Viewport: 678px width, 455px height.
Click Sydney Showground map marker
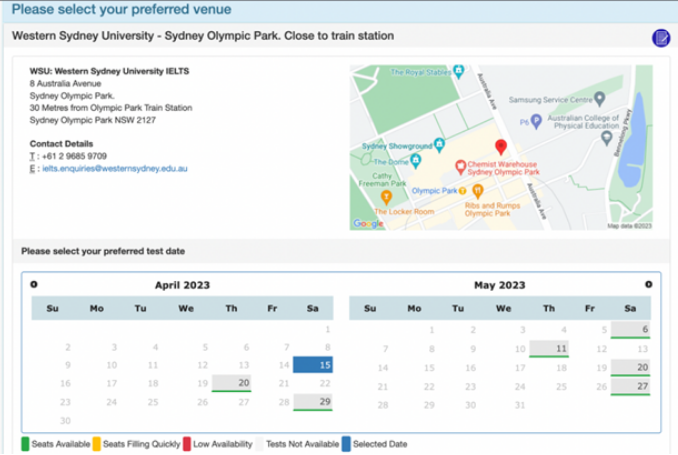[x=440, y=145]
